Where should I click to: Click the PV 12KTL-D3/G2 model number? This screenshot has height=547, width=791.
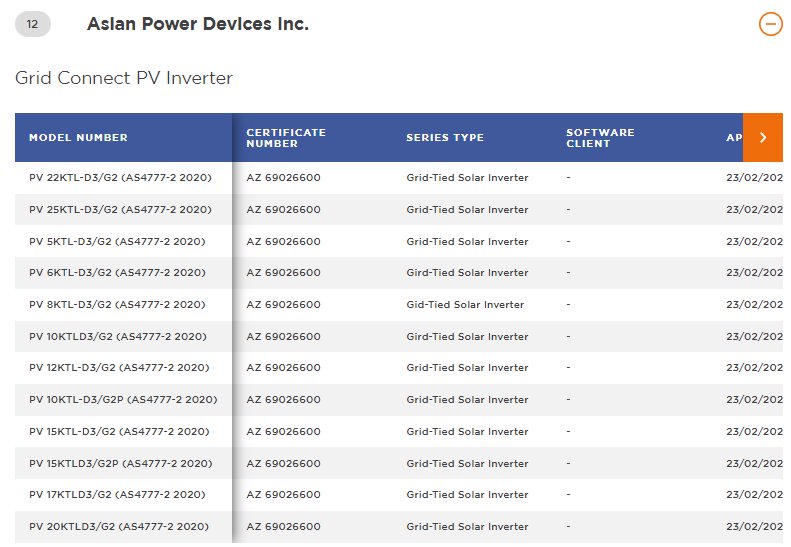point(119,368)
